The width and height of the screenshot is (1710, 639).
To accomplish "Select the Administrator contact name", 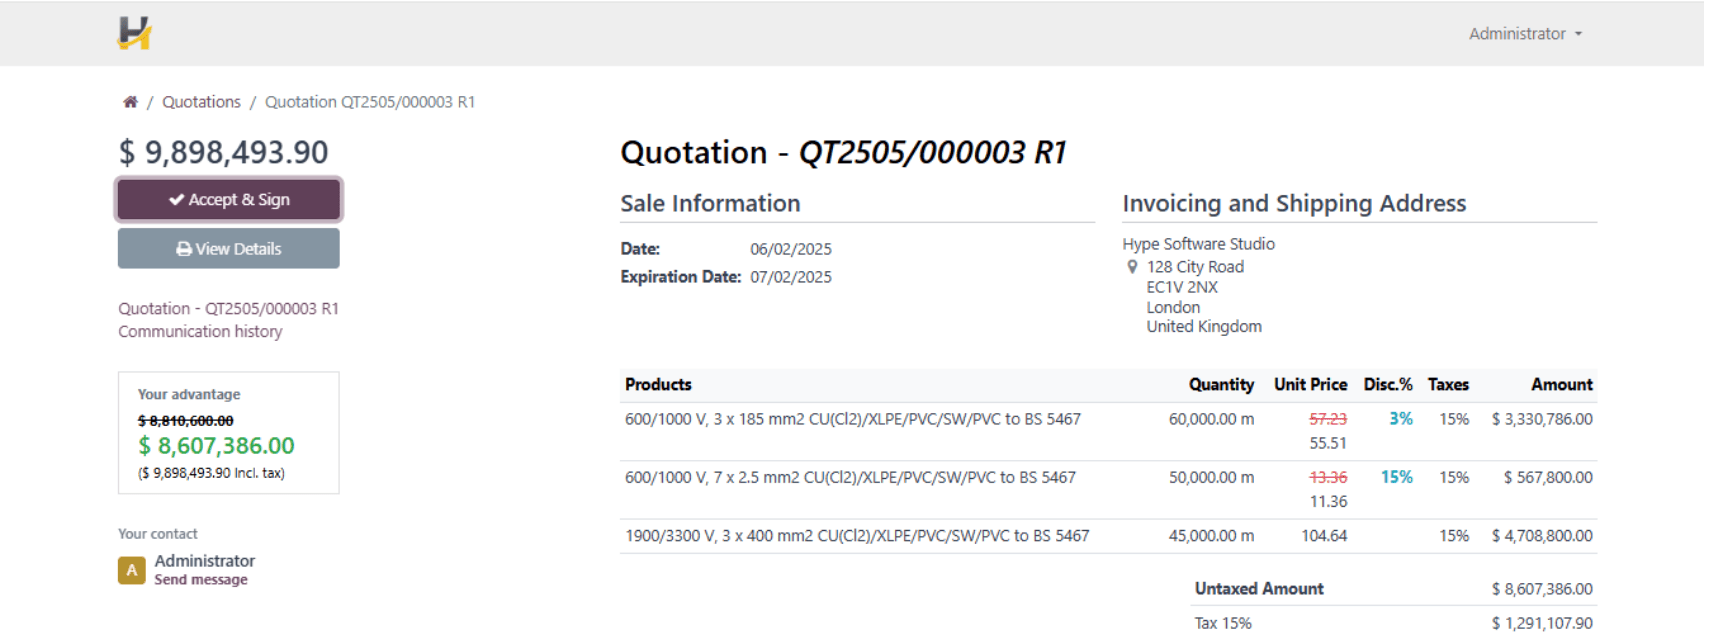I will [205, 561].
